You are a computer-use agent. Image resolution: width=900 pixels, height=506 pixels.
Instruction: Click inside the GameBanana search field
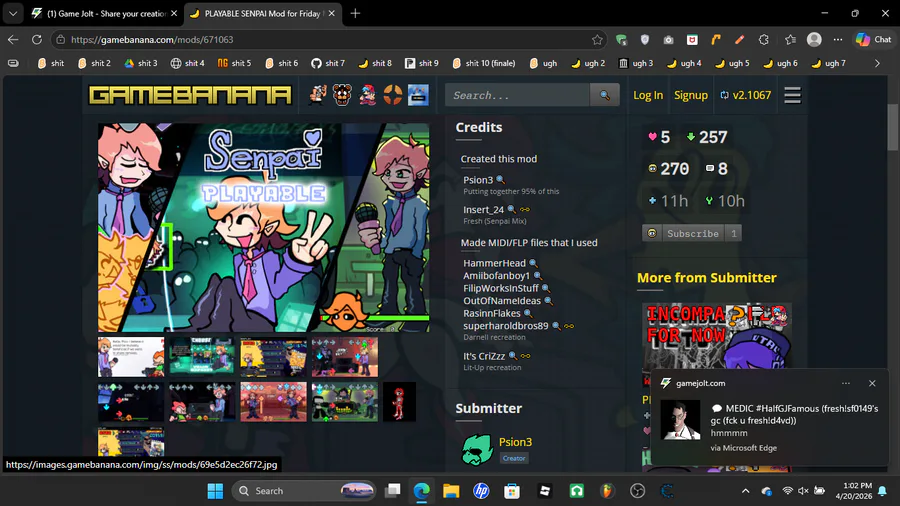tap(517, 95)
